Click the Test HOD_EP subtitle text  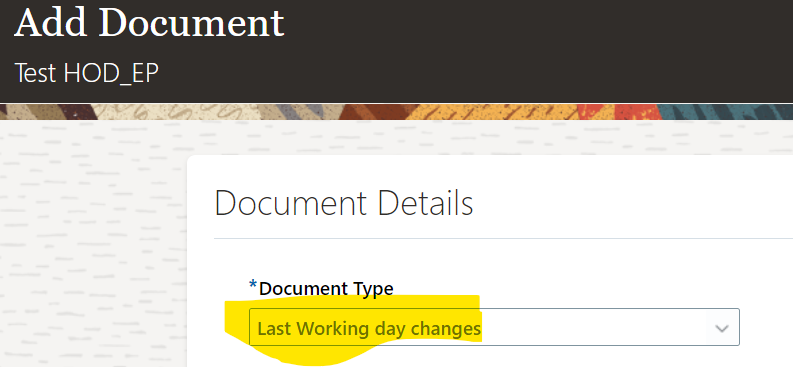tap(86, 73)
